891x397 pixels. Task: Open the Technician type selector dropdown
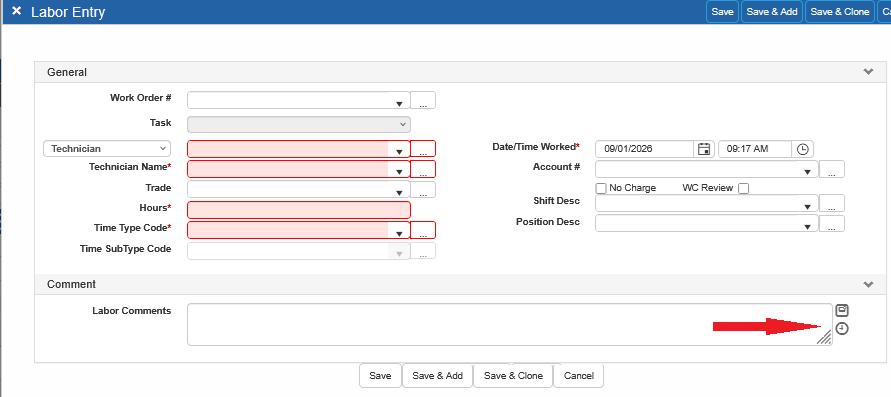coord(107,149)
